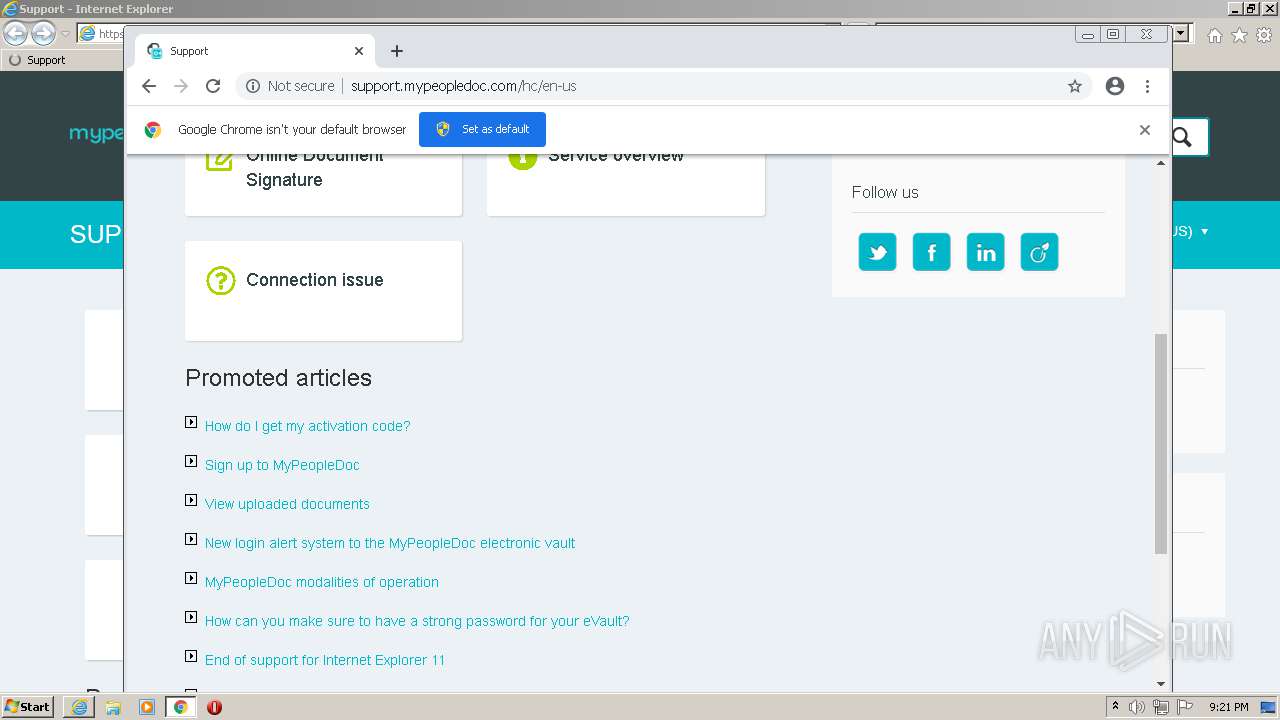Viewport: 1280px width, 720px height.
Task: Click the taskbar clock showing 9:21 PM
Action: point(1229,707)
